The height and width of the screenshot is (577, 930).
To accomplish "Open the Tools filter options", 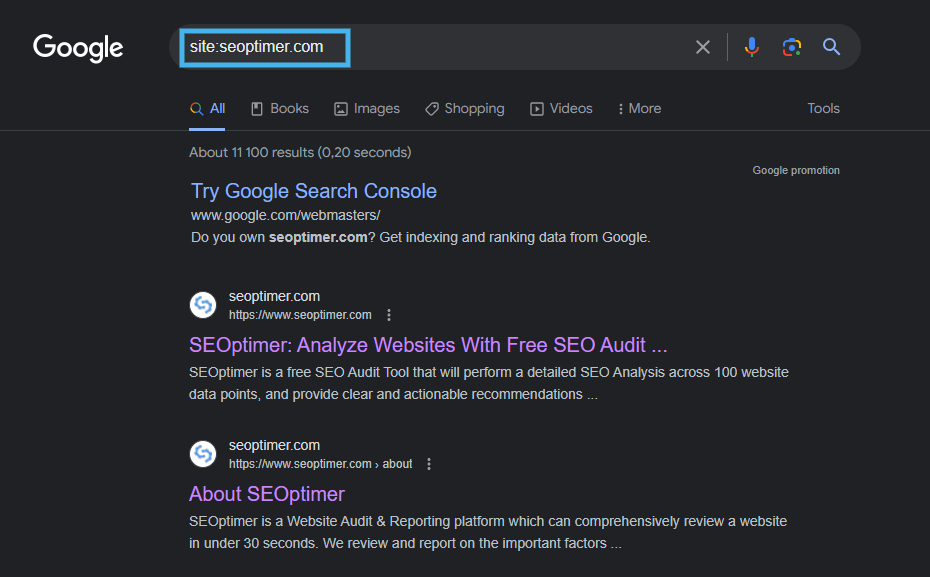I will (x=823, y=109).
